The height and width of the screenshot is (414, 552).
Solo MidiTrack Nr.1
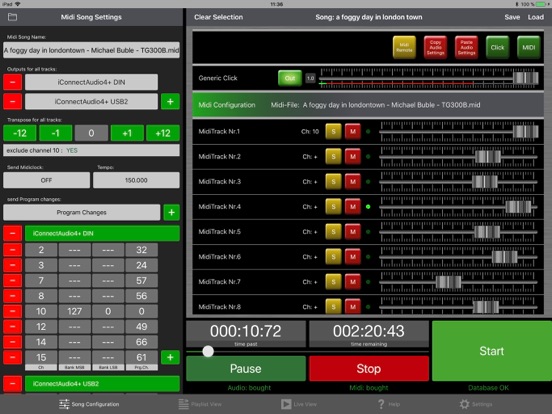(x=333, y=132)
